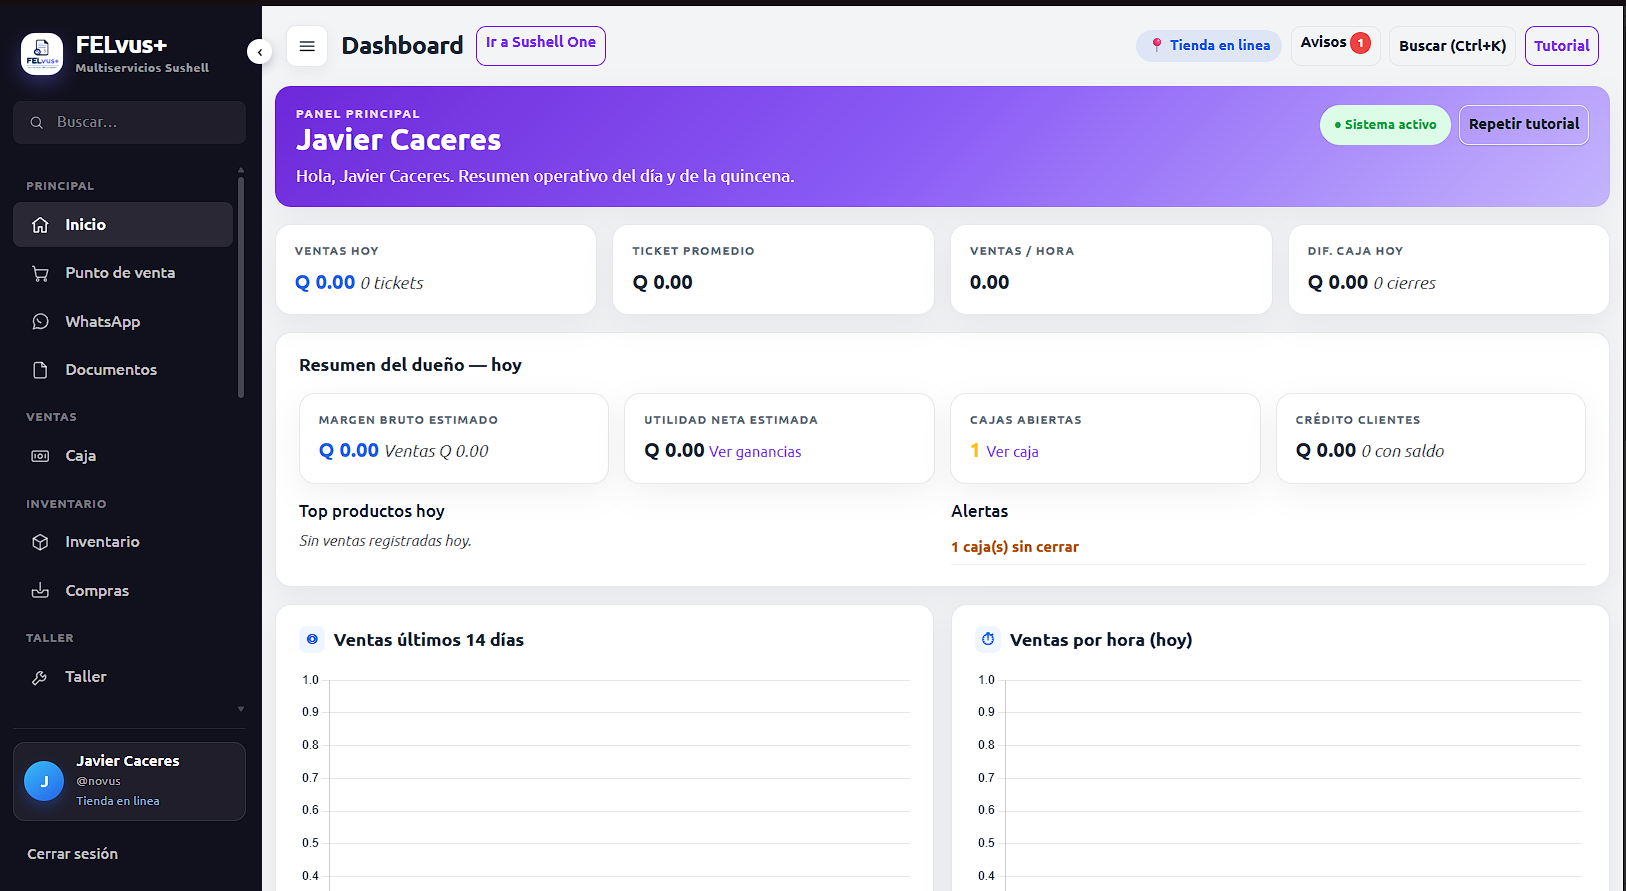Screen dimensions: 1626x891
Task: Click Cerrar sesión to log out
Action: [x=72, y=854]
